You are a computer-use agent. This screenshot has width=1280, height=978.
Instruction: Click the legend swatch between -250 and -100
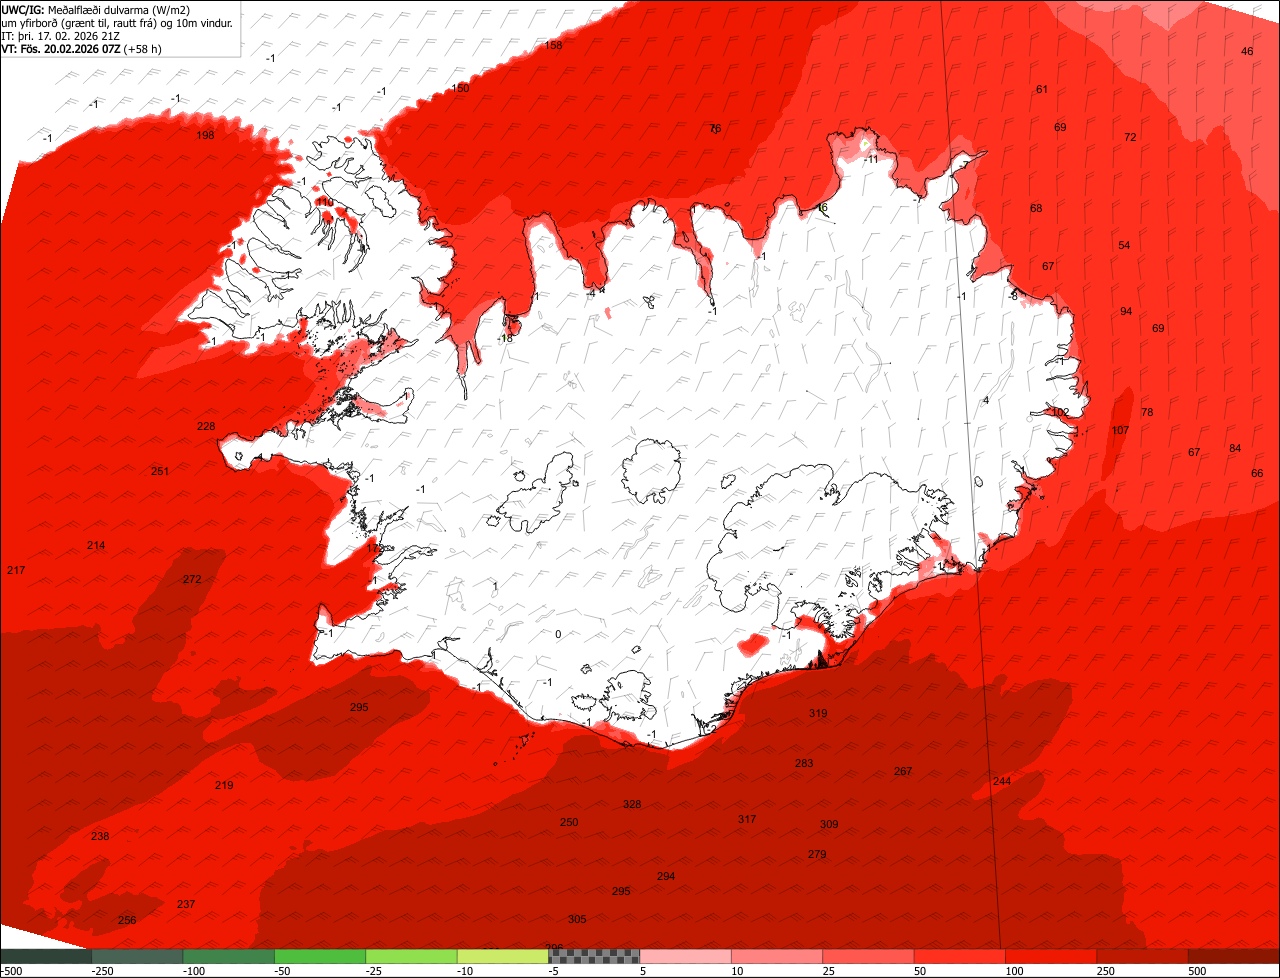coord(137,956)
